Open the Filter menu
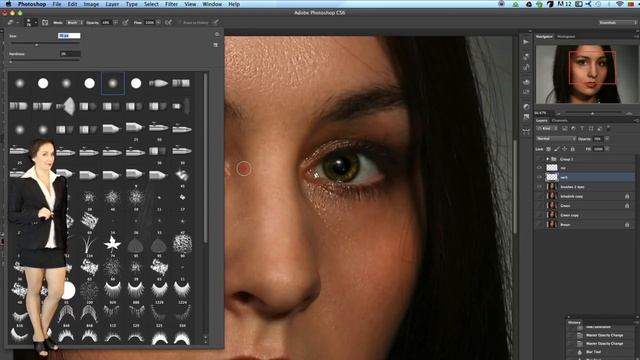640x360 pixels. coord(171,4)
